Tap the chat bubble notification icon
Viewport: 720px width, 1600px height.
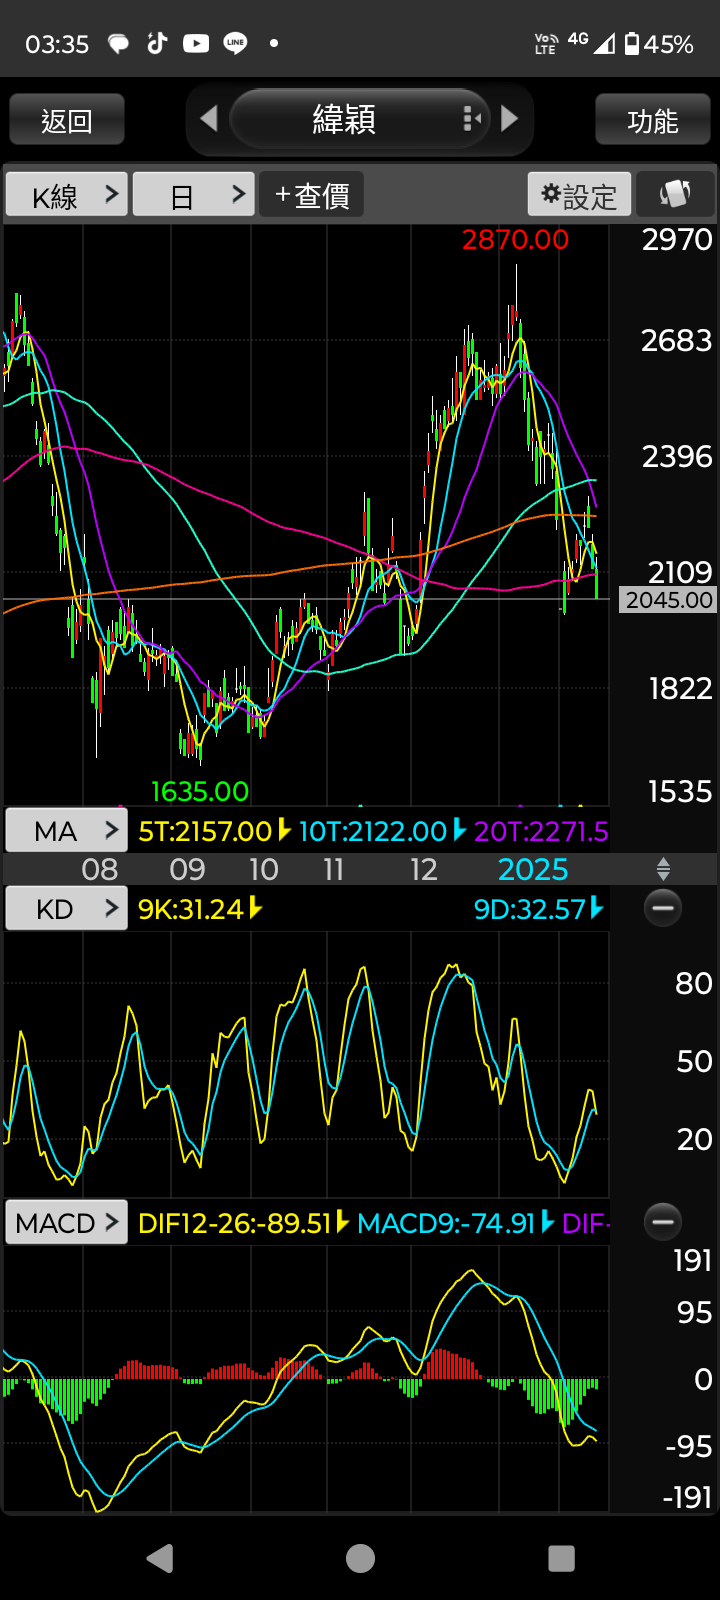tap(119, 44)
